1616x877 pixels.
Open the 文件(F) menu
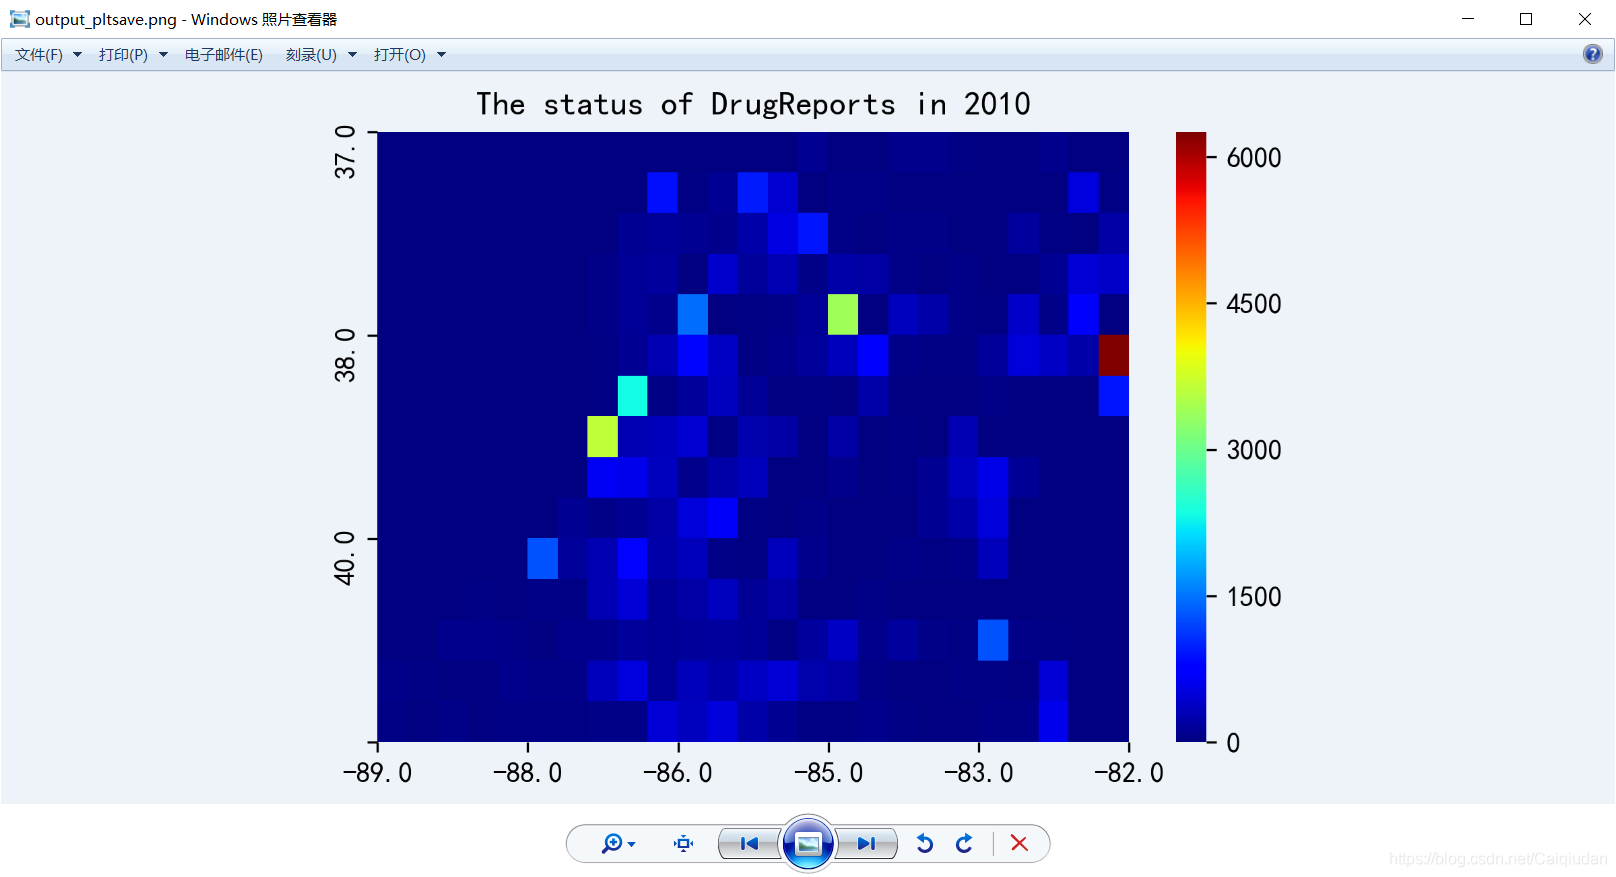click(39, 55)
